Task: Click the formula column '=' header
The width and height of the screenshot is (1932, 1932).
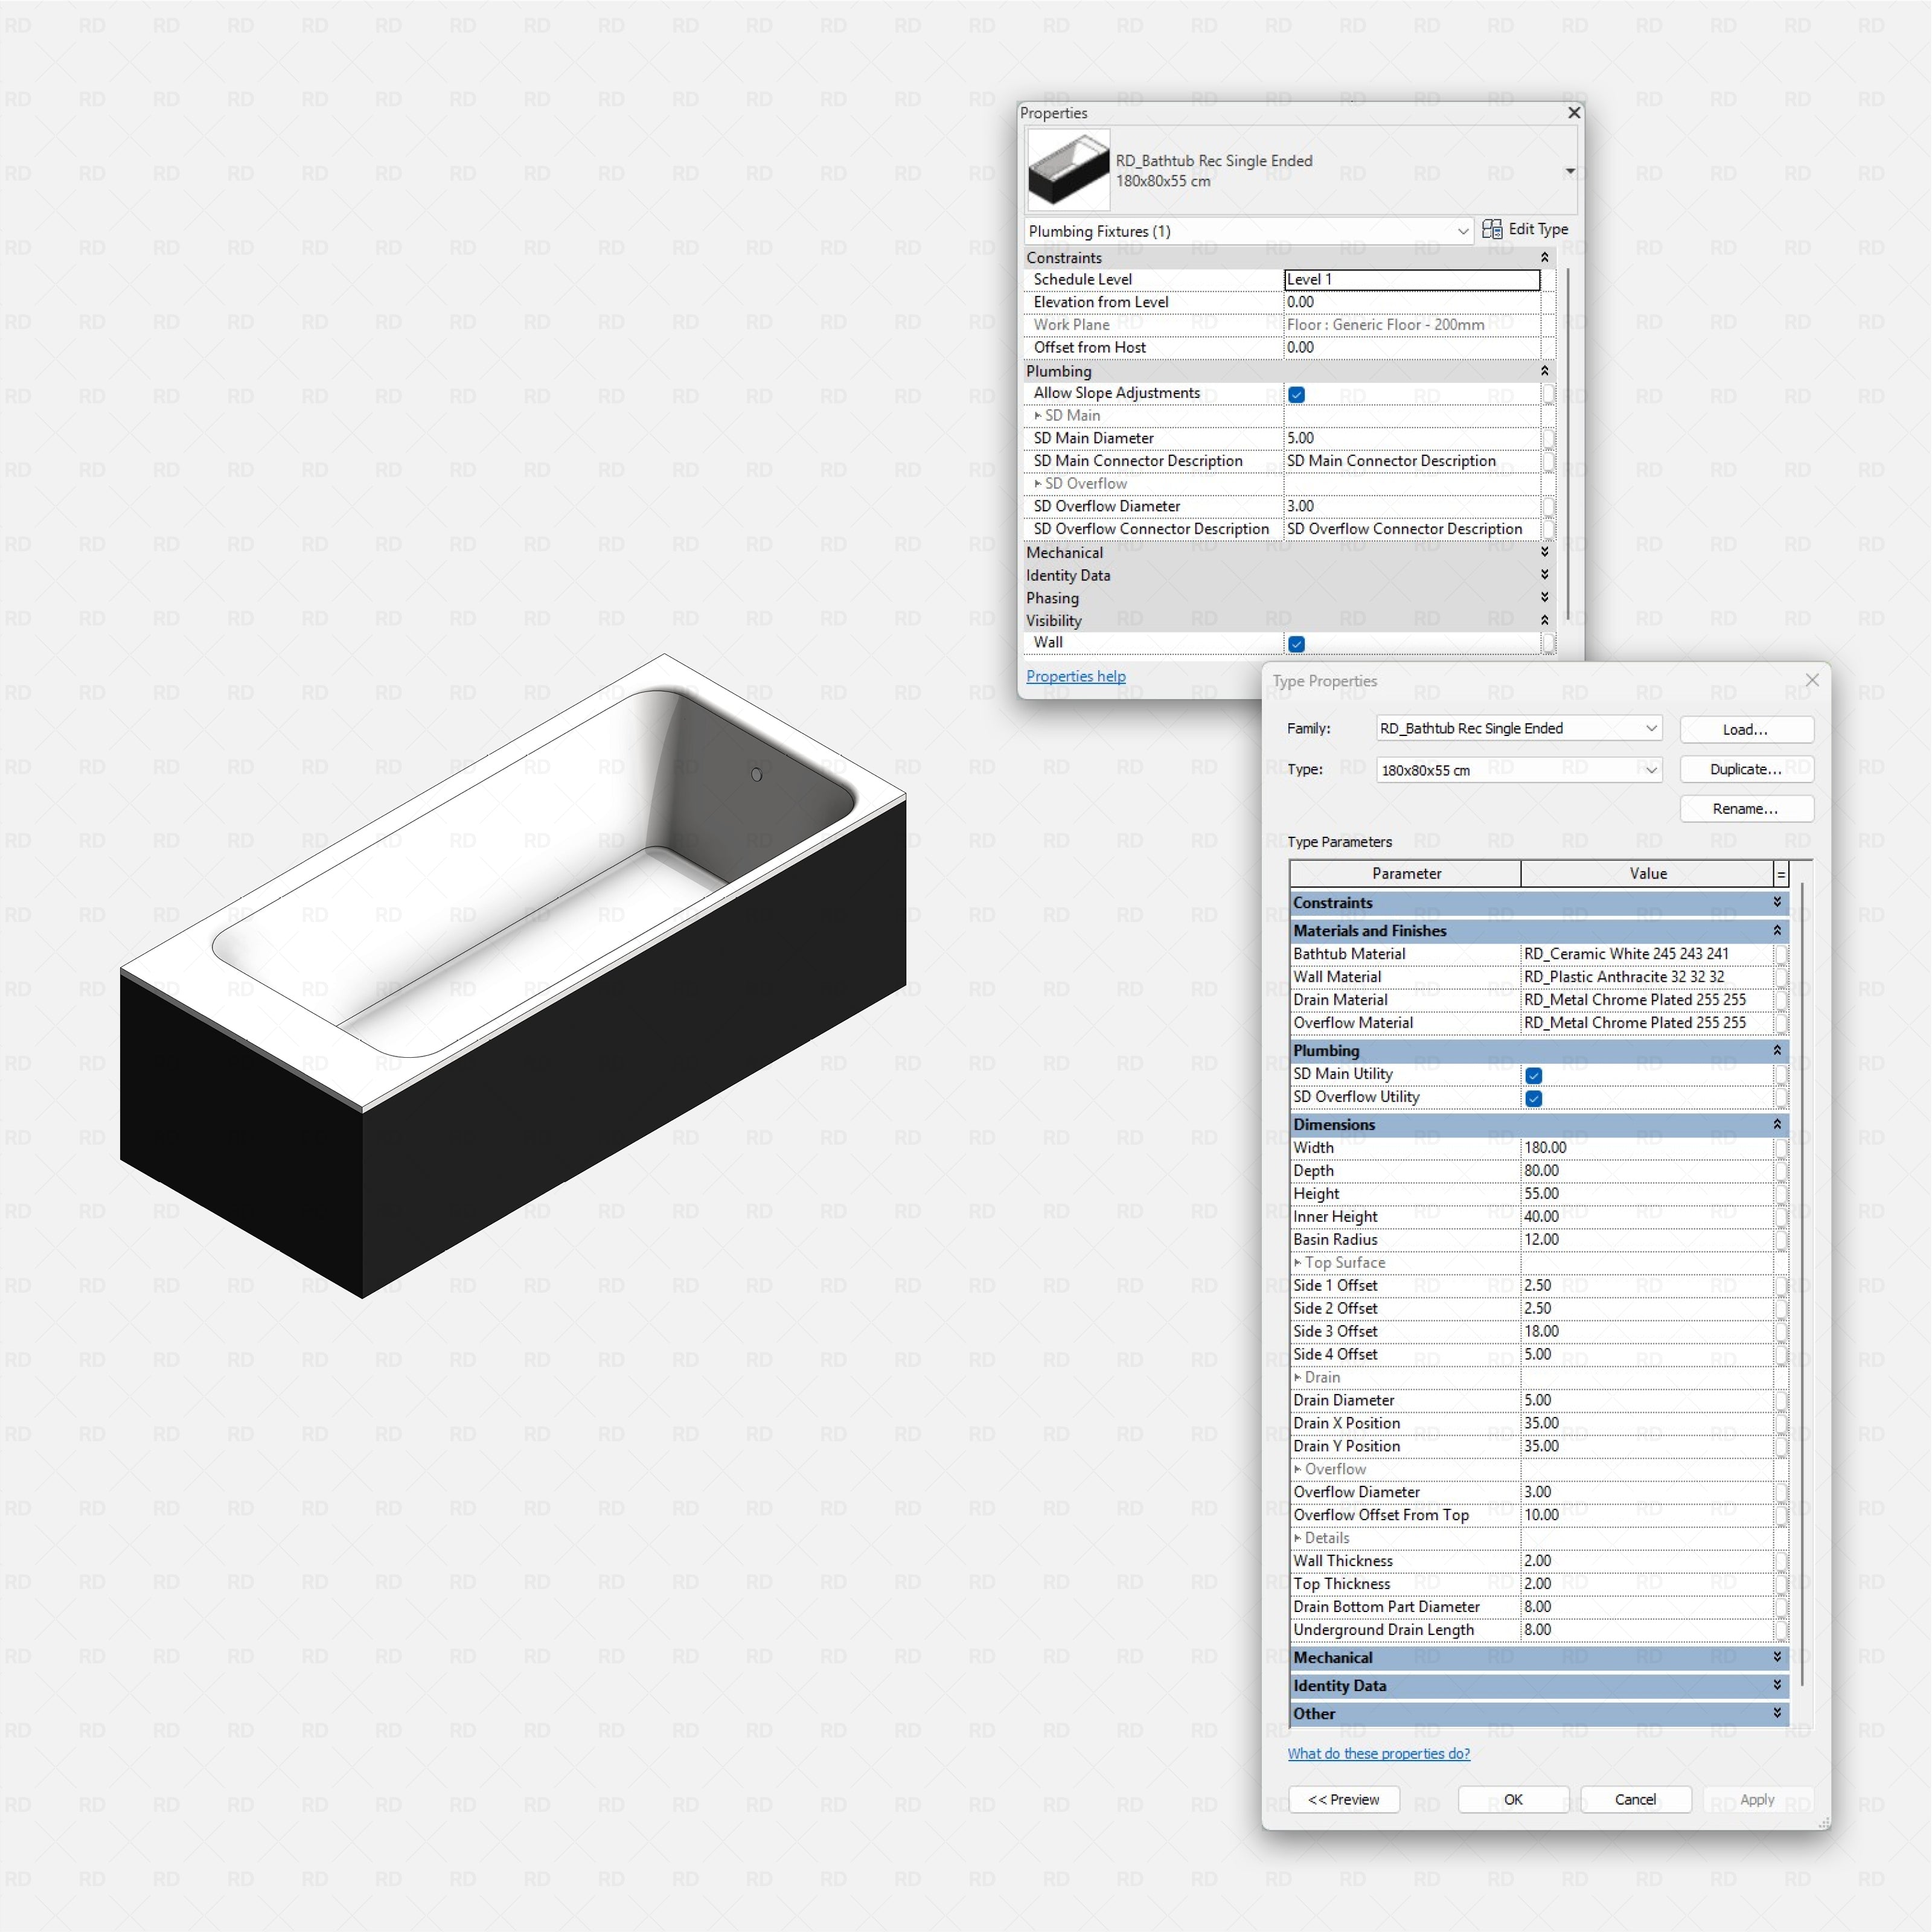Action: [1780, 874]
